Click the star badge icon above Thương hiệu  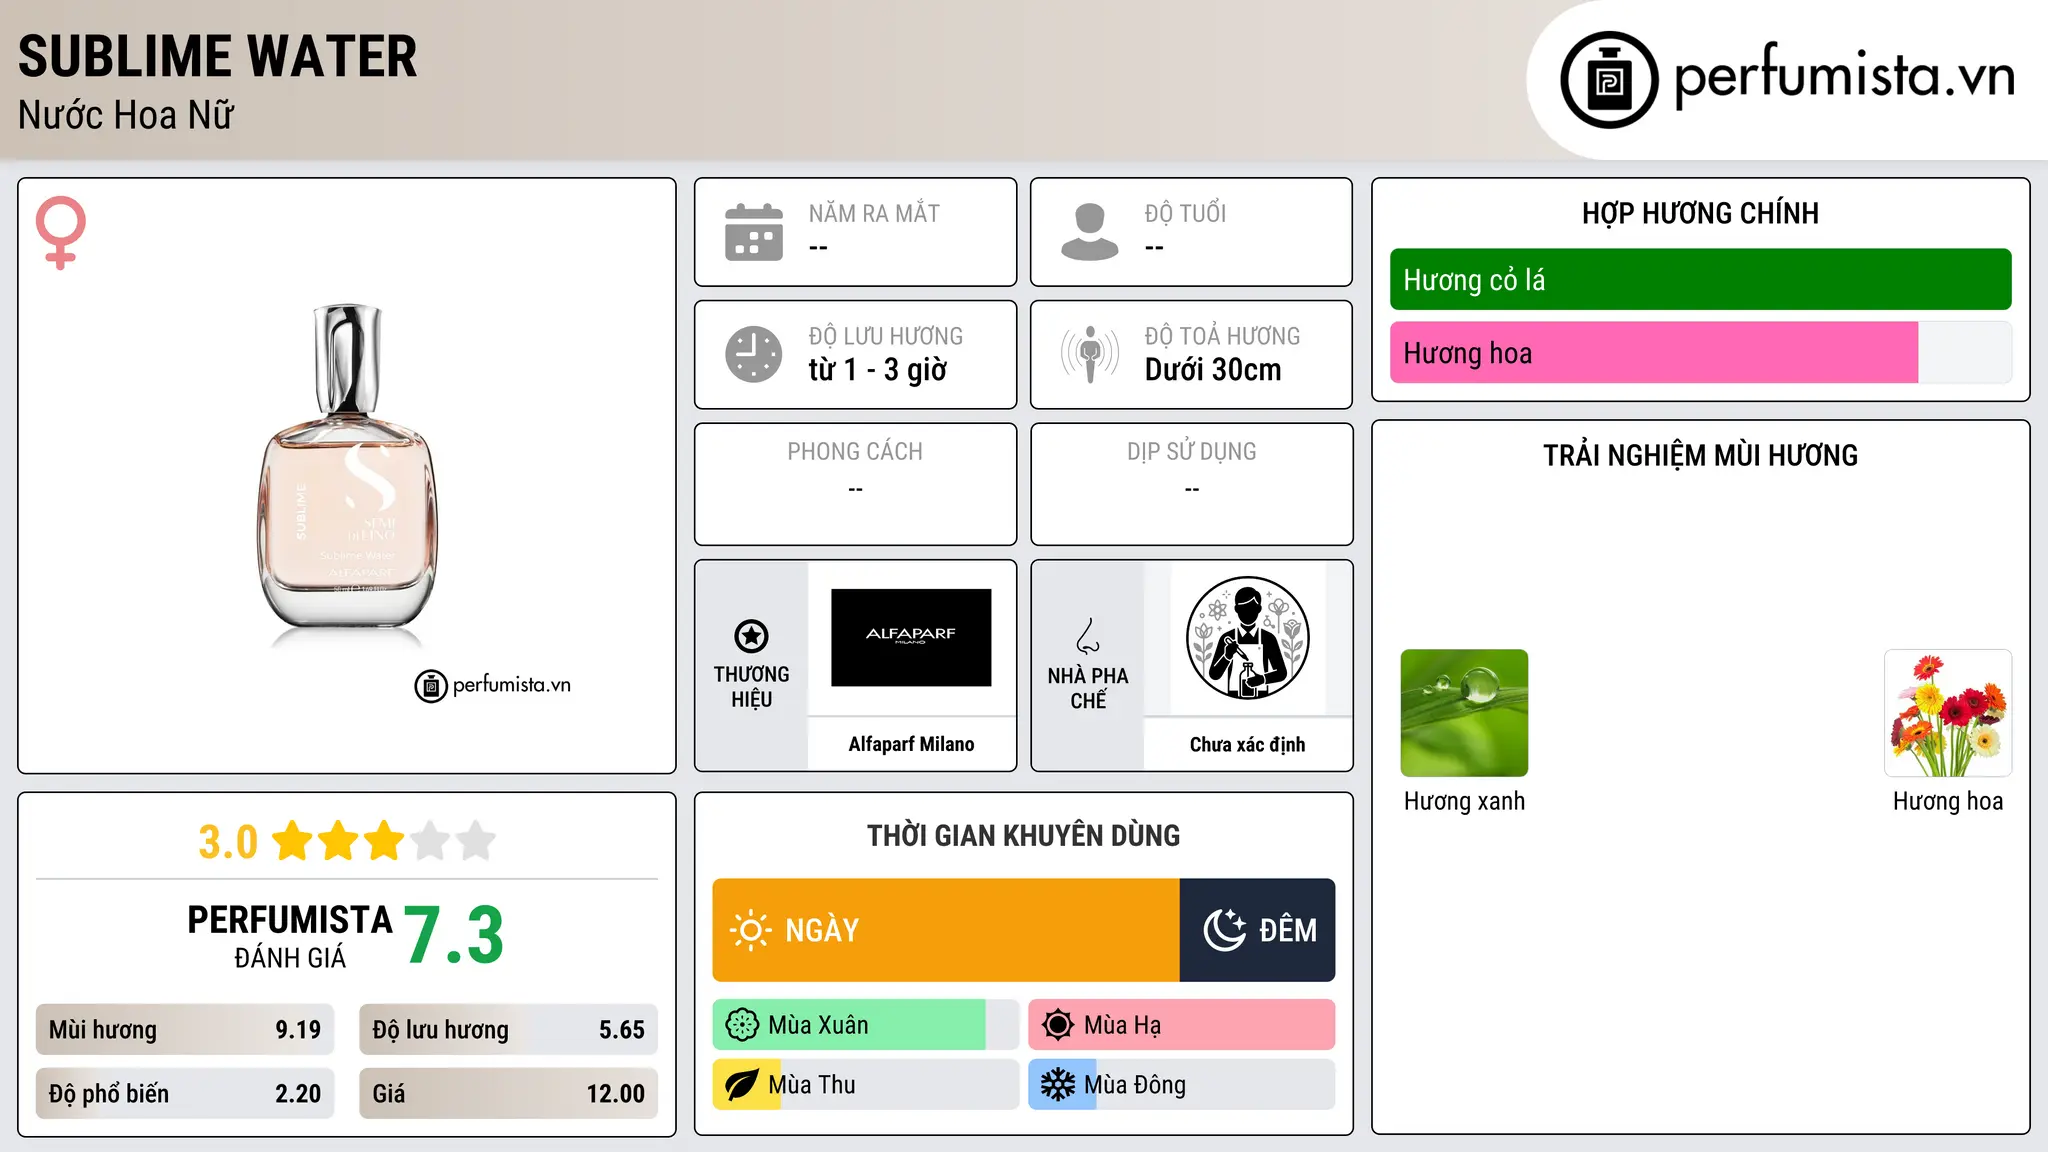(751, 636)
